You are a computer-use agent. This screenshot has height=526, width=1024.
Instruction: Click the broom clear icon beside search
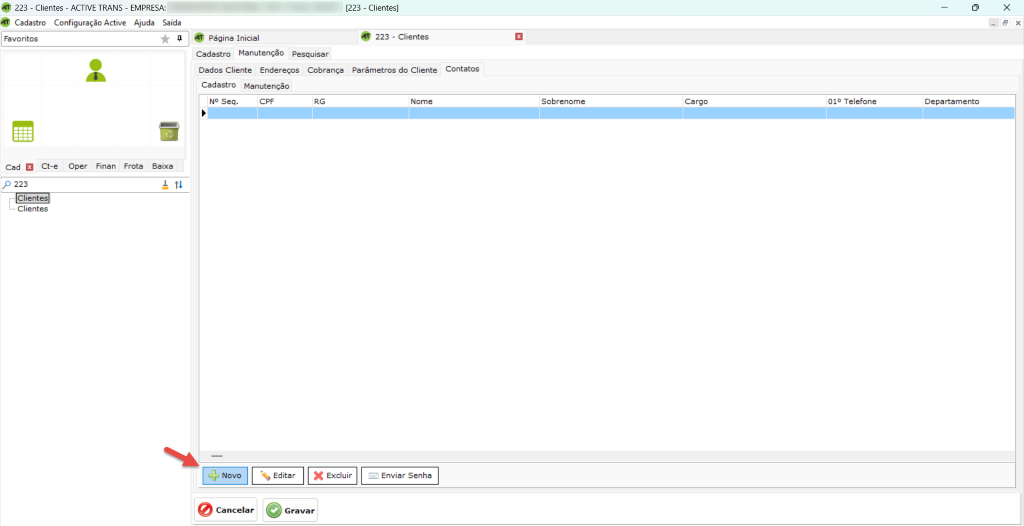coord(166,185)
